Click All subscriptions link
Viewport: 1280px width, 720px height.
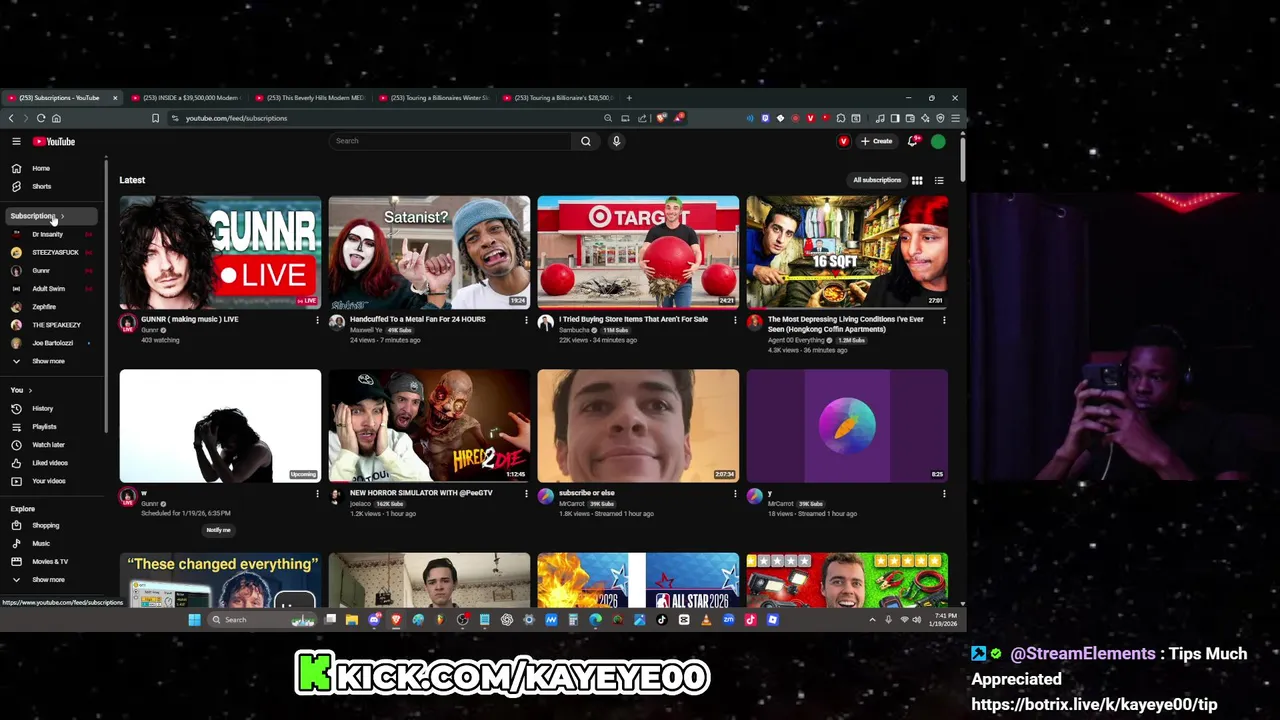click(x=877, y=180)
